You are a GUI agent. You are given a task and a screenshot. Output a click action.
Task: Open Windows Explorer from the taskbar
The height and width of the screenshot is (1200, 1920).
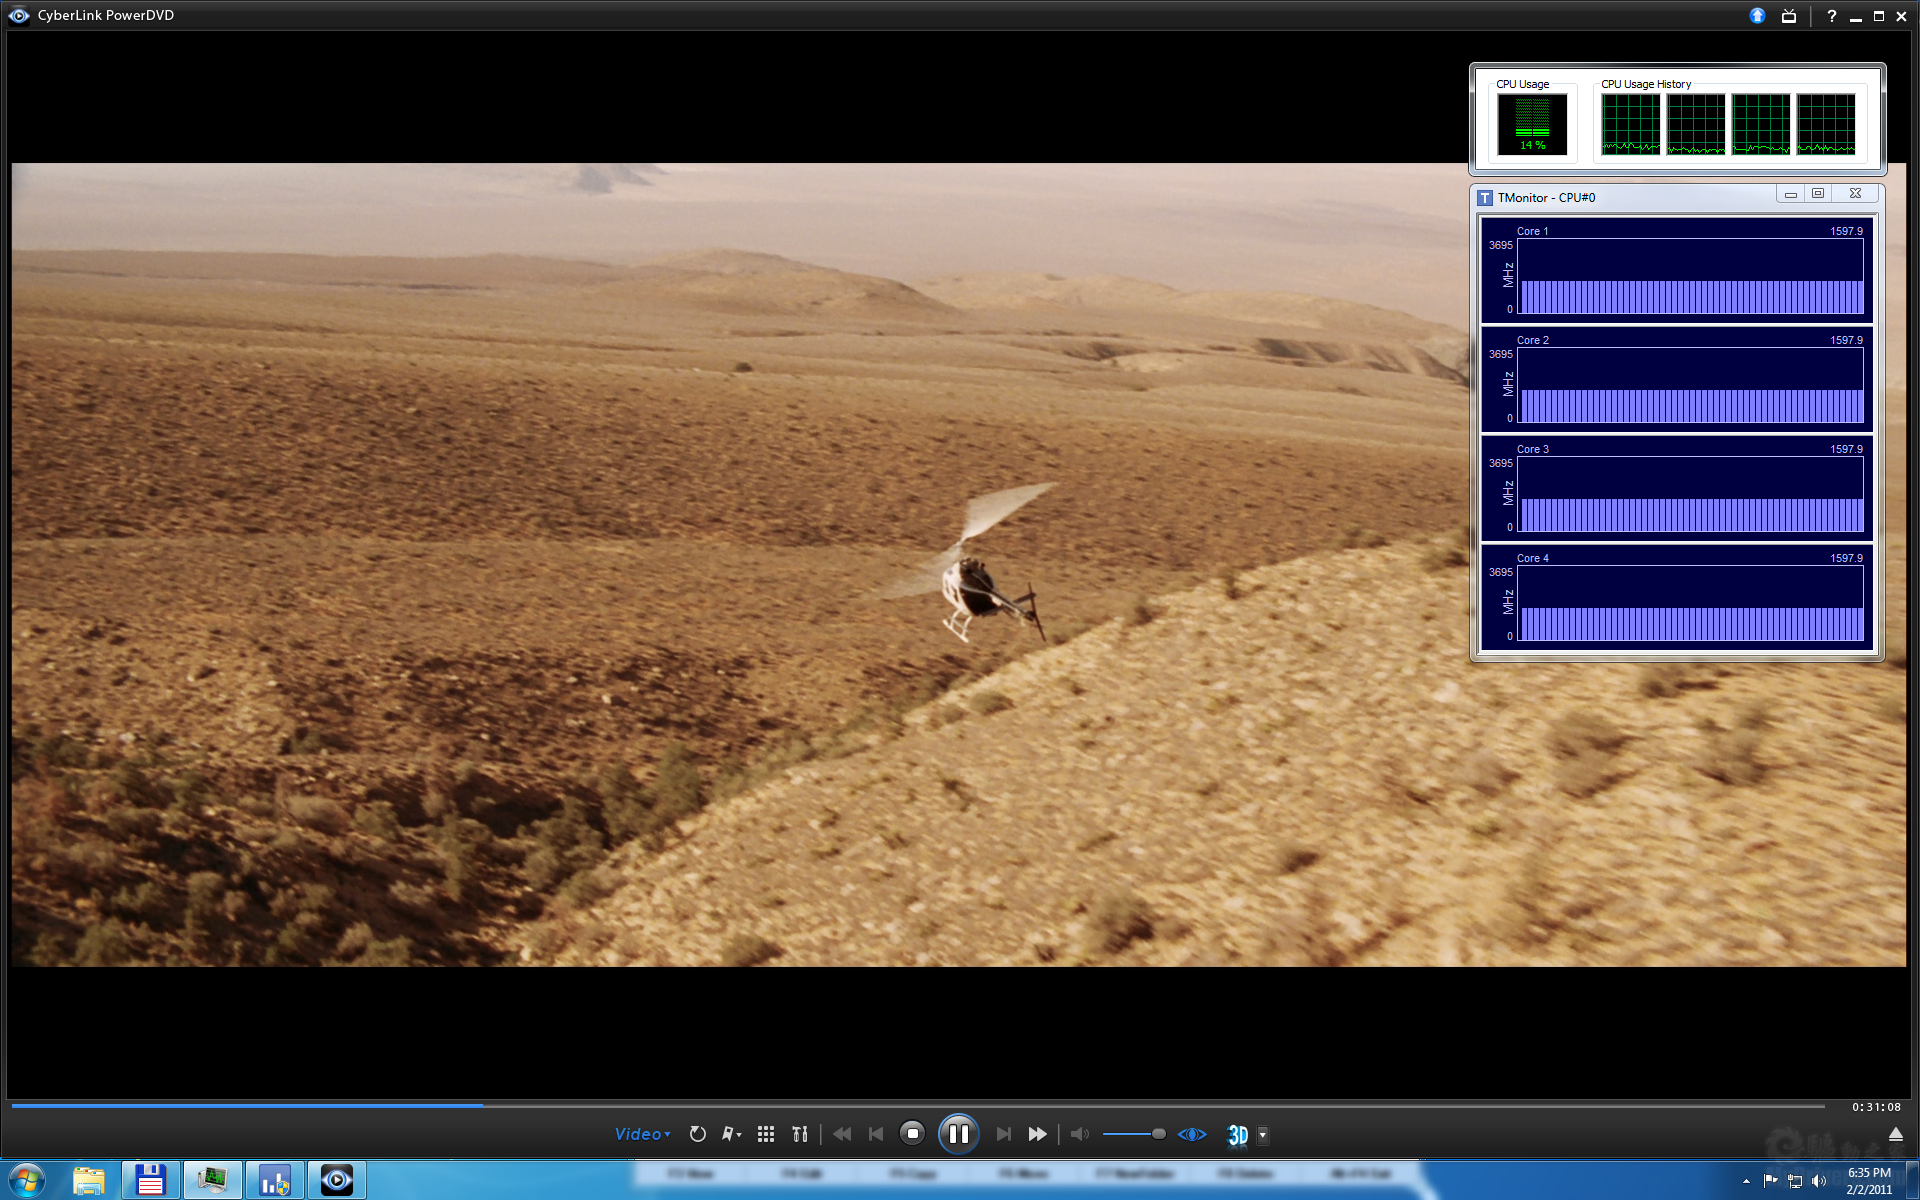point(89,1181)
